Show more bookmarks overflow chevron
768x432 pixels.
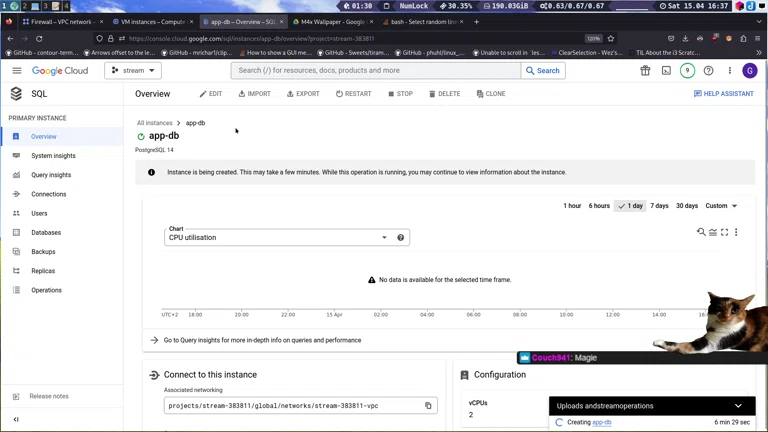(x=759, y=52)
